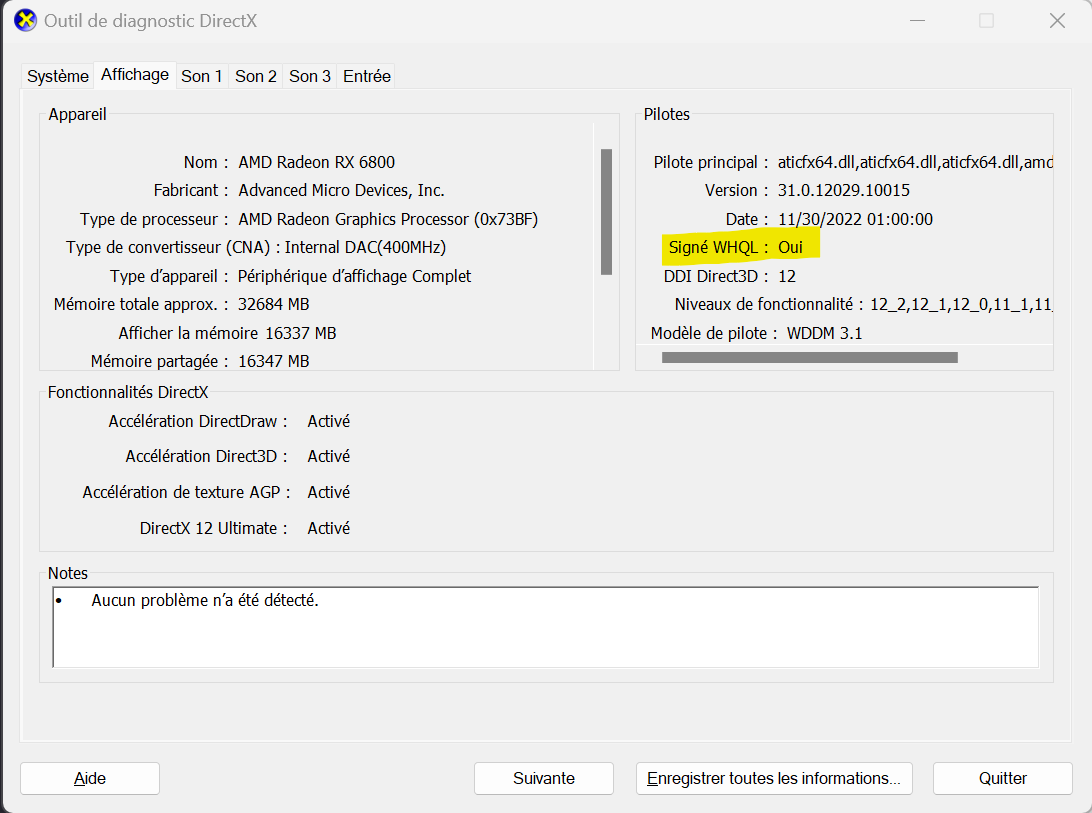Click the Pilotes horizontal scrollbar thumb
This screenshot has height=813, width=1092.
(810, 357)
